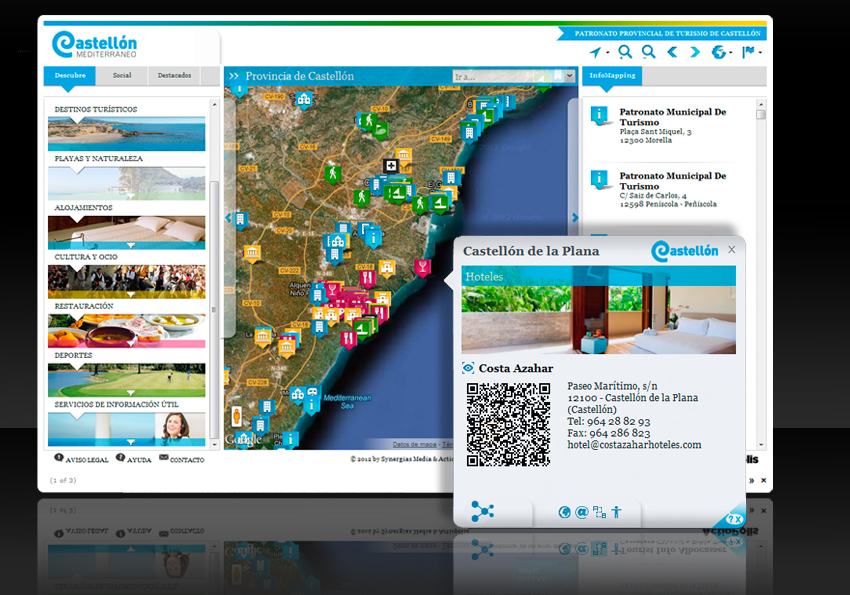Click the zoom out magnifier icon

[x=648, y=51]
